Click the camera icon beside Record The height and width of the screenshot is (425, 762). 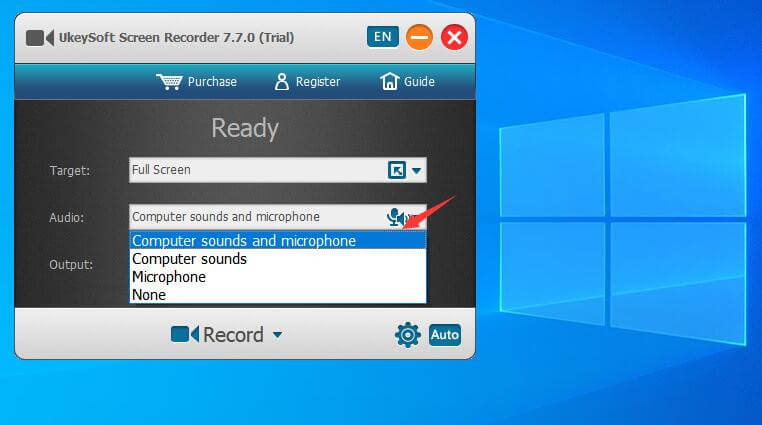pos(185,334)
